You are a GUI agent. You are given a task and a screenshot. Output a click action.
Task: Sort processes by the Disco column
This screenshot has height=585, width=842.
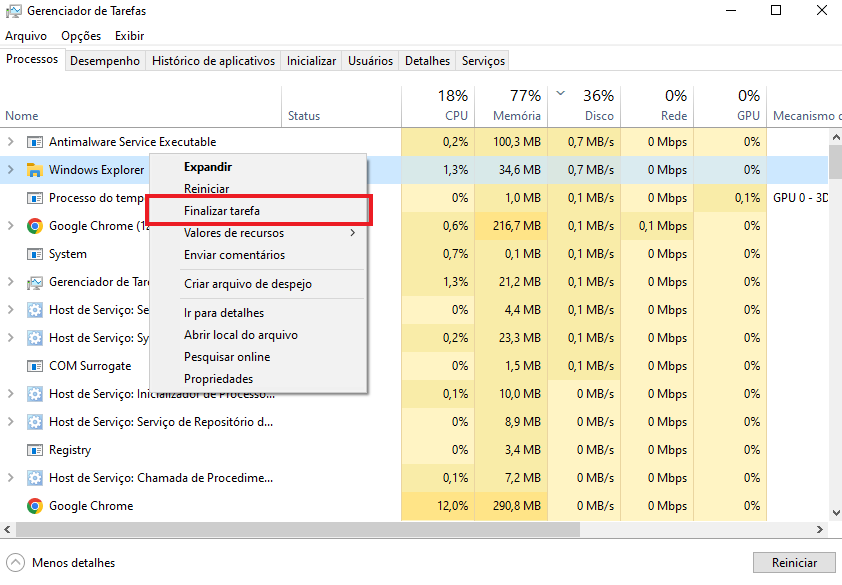pyautogui.click(x=584, y=106)
